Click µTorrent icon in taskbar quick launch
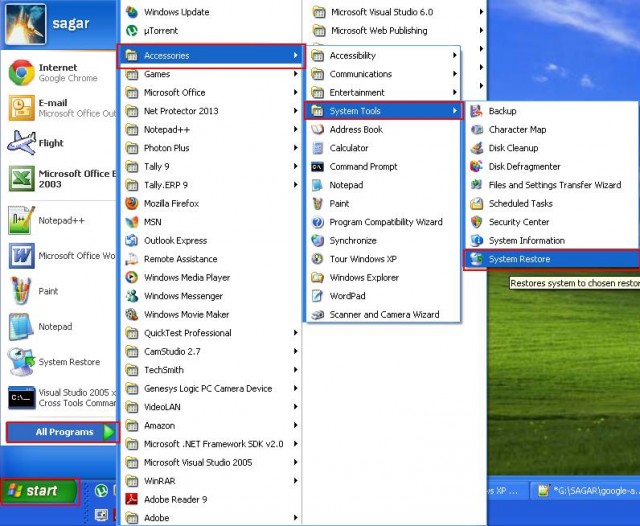 point(101,490)
